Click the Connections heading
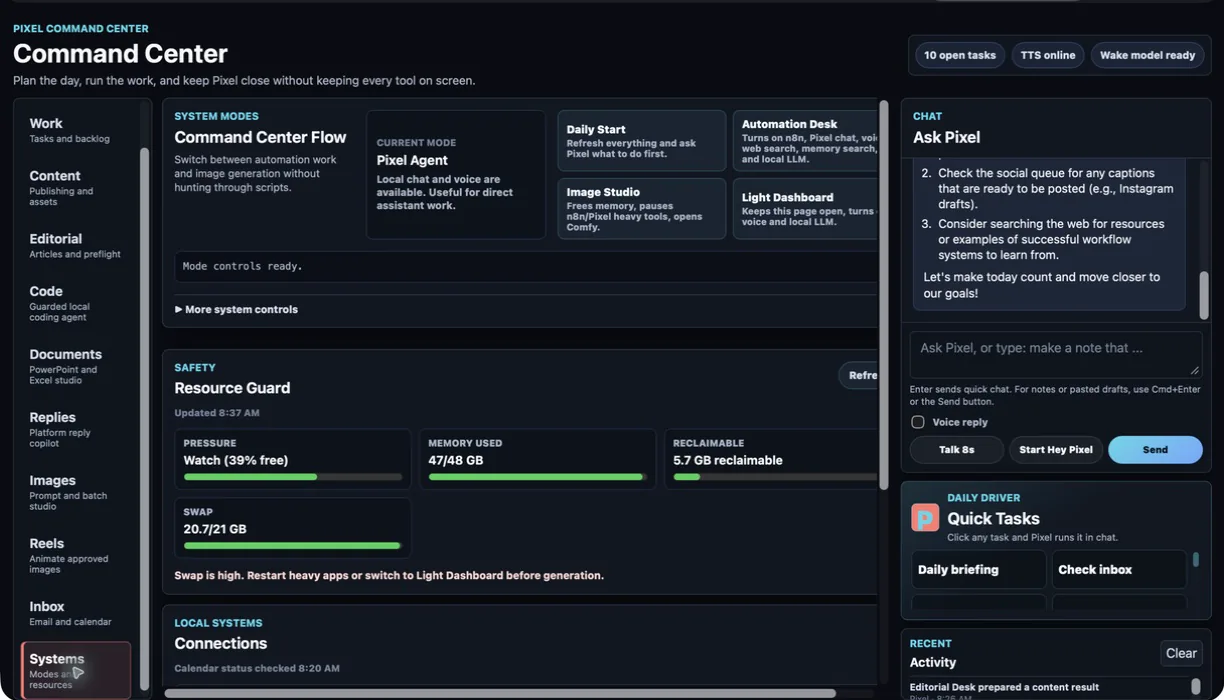1224x700 pixels. (221, 643)
